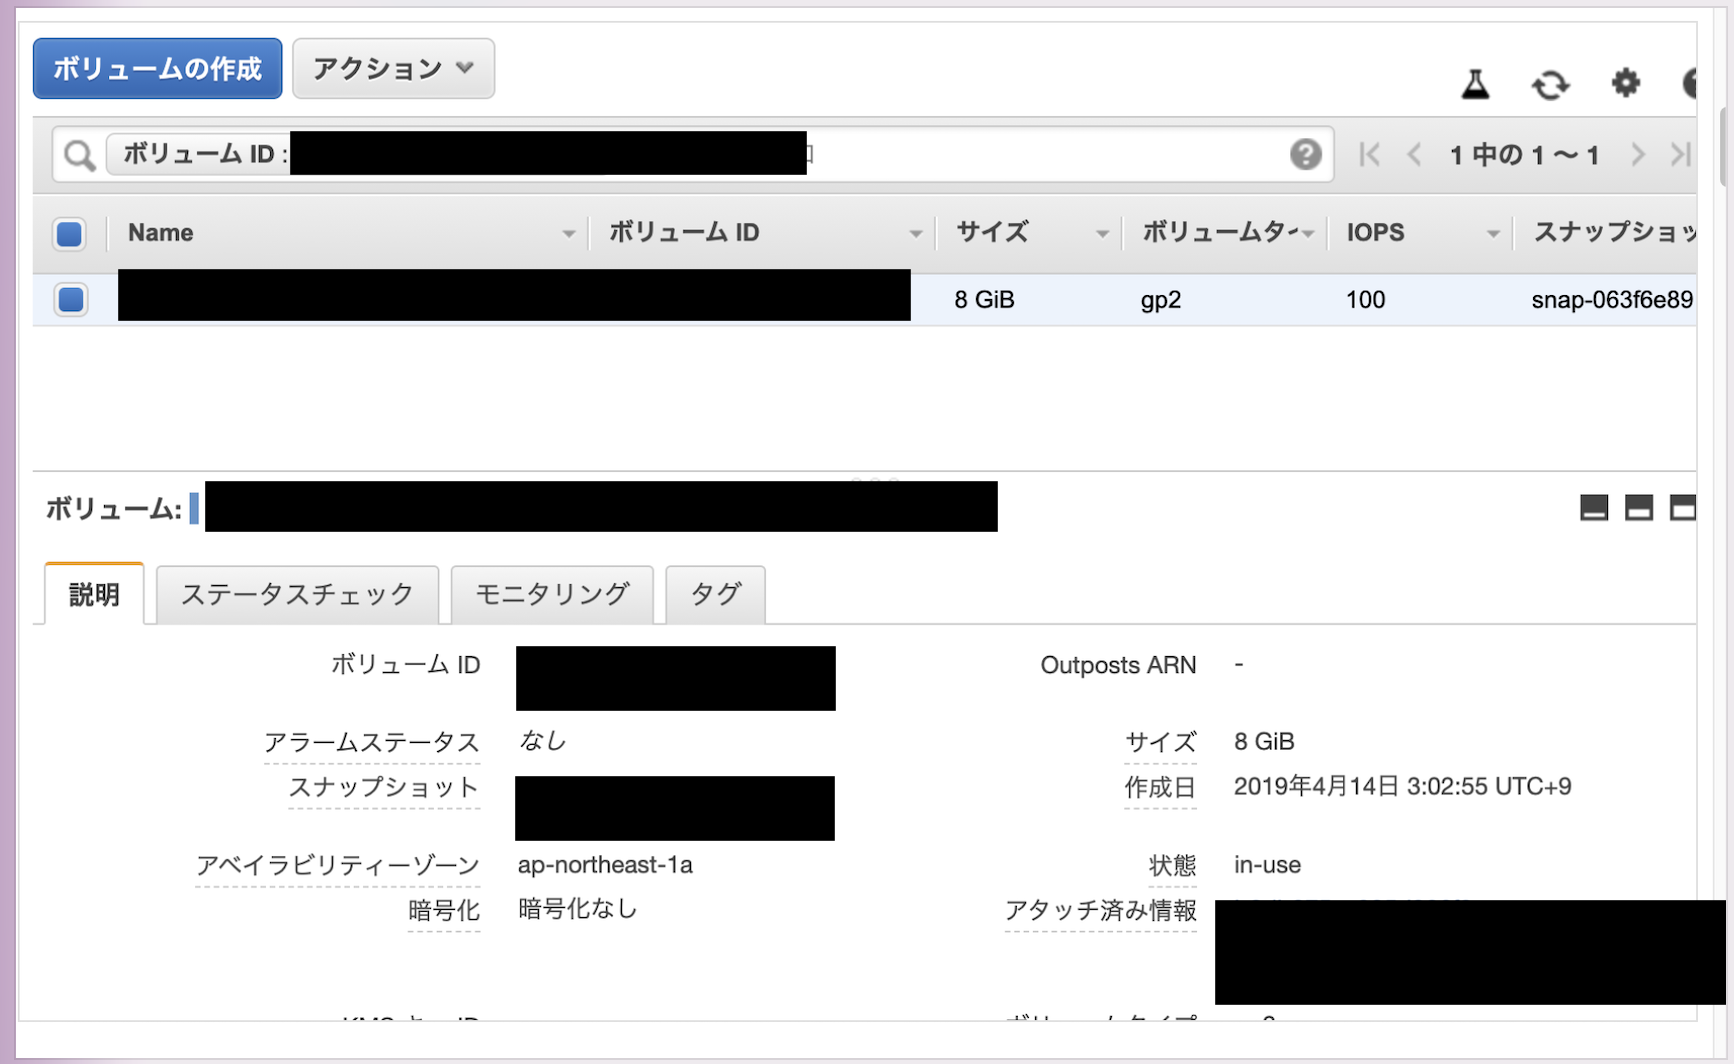Open the アクション dropdown menu

pos(393,68)
